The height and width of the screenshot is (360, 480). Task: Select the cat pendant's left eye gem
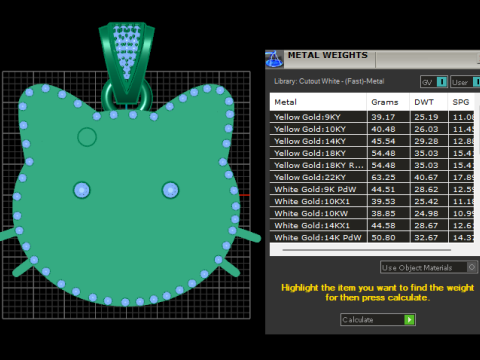tap(82, 190)
